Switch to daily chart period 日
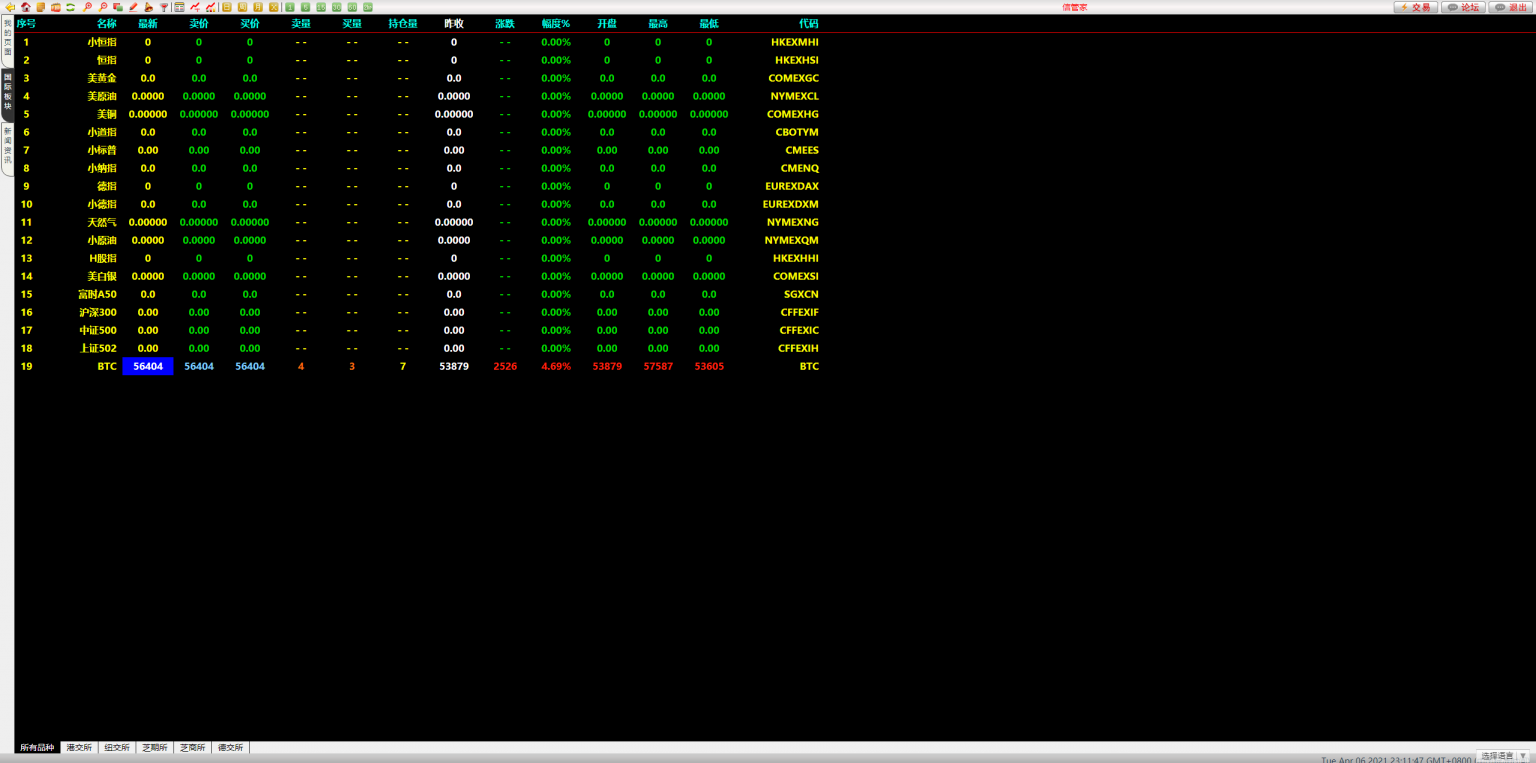This screenshot has height=763, width=1536. pos(227,7)
